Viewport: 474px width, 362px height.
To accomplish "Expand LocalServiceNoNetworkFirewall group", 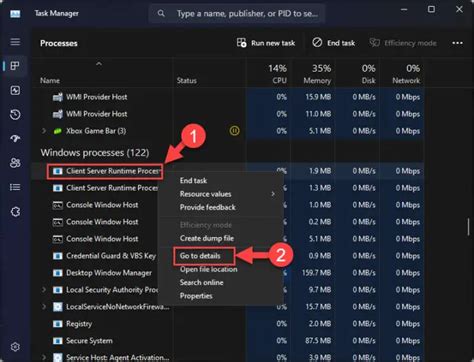I will (44, 307).
